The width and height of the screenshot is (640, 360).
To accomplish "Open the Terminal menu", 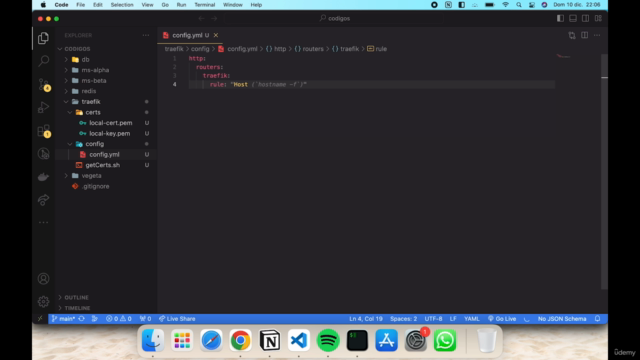I will pos(204,5).
